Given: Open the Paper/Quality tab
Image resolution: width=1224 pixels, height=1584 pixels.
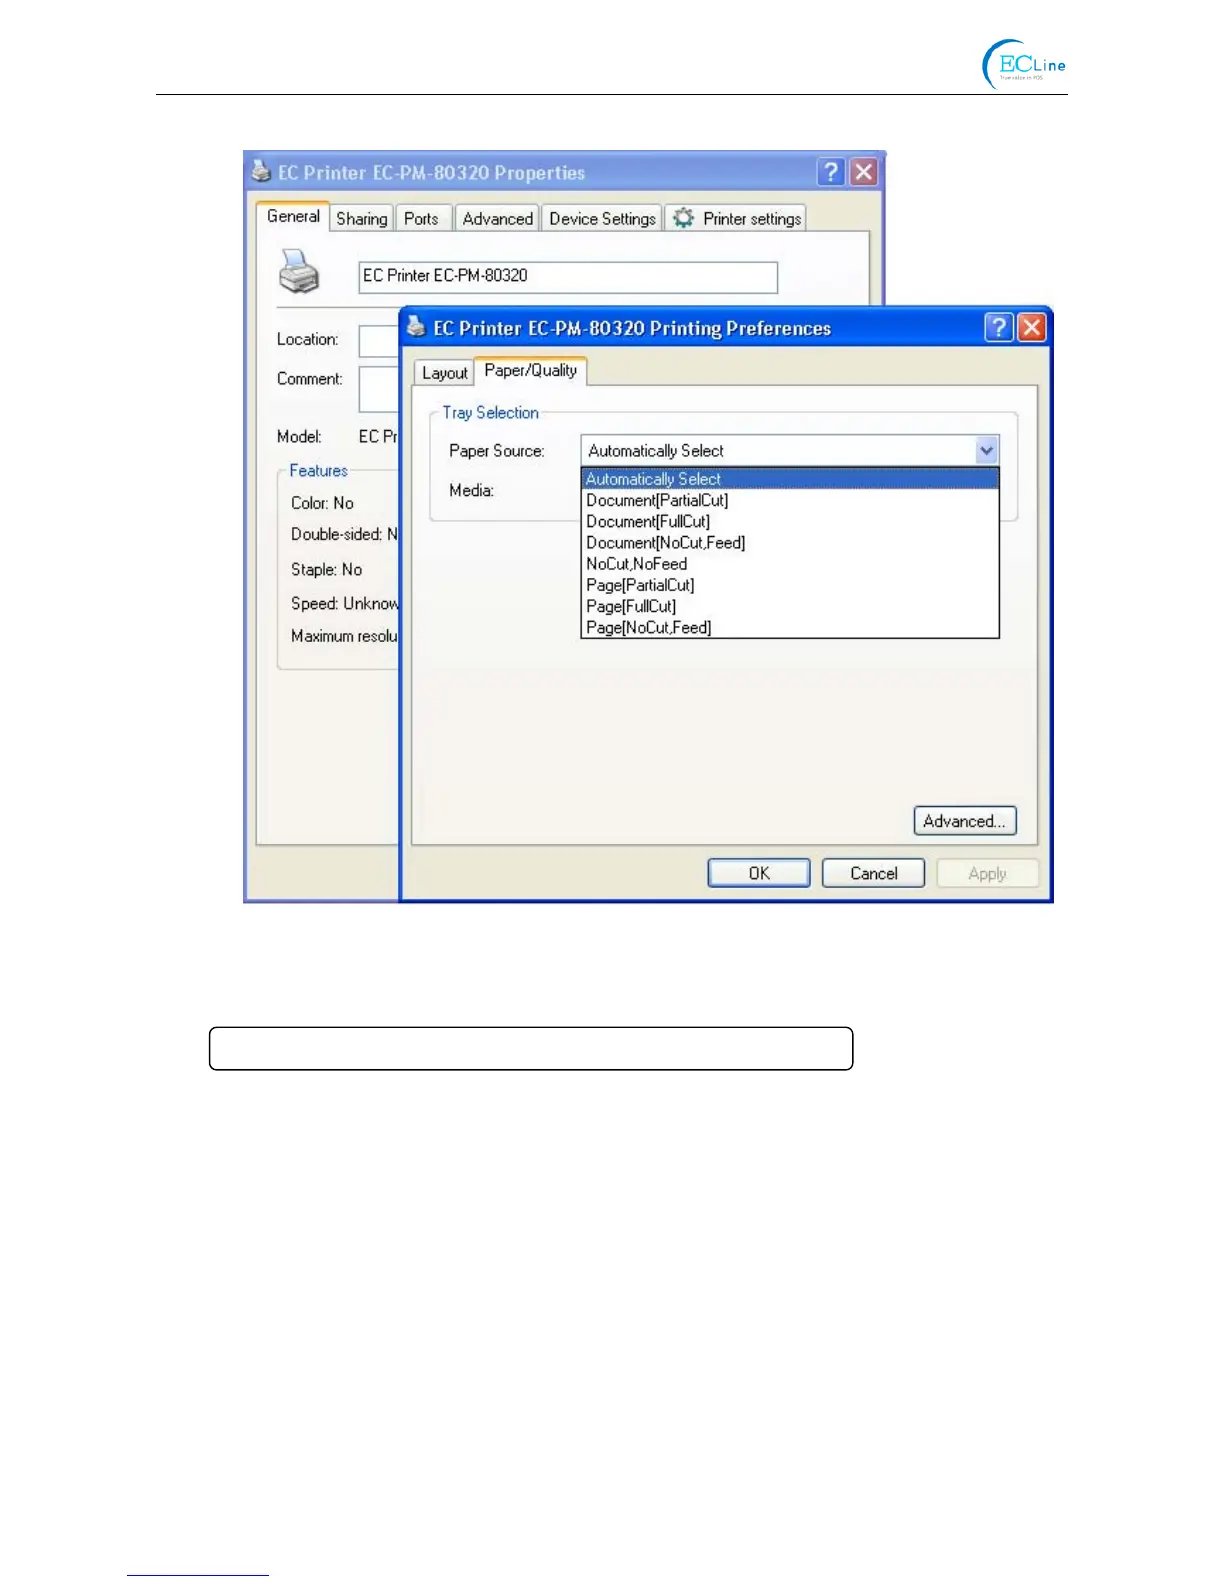Looking at the screenshot, I should point(530,370).
